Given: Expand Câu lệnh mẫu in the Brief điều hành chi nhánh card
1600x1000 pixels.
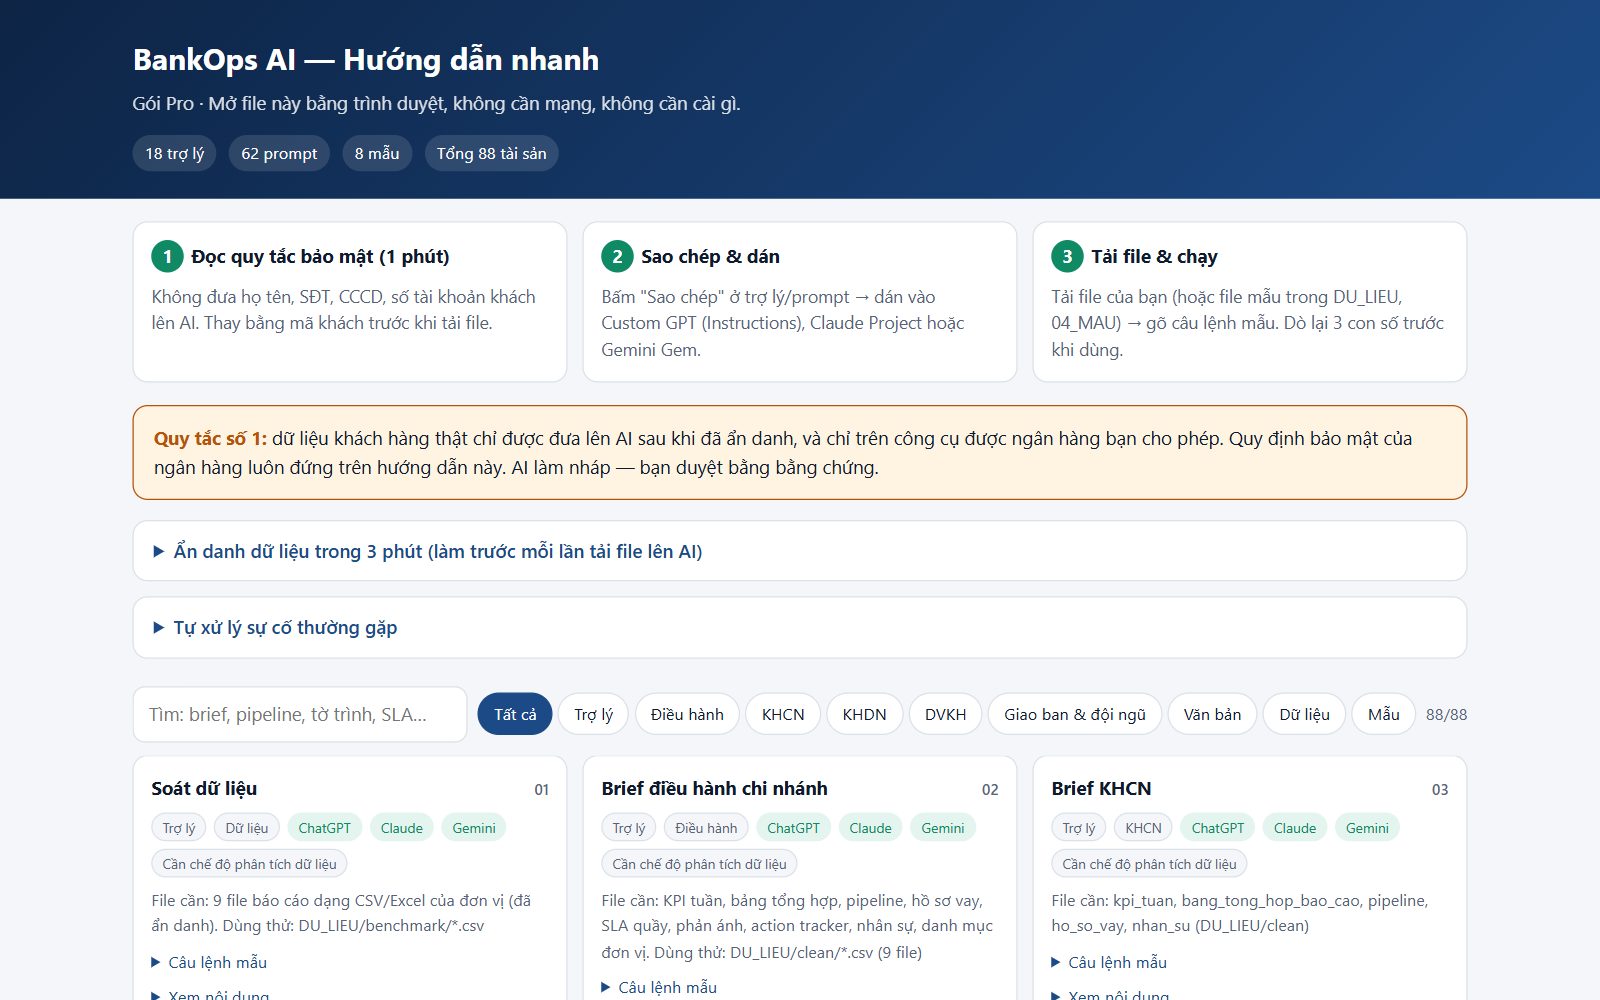Looking at the screenshot, I should coord(659,987).
